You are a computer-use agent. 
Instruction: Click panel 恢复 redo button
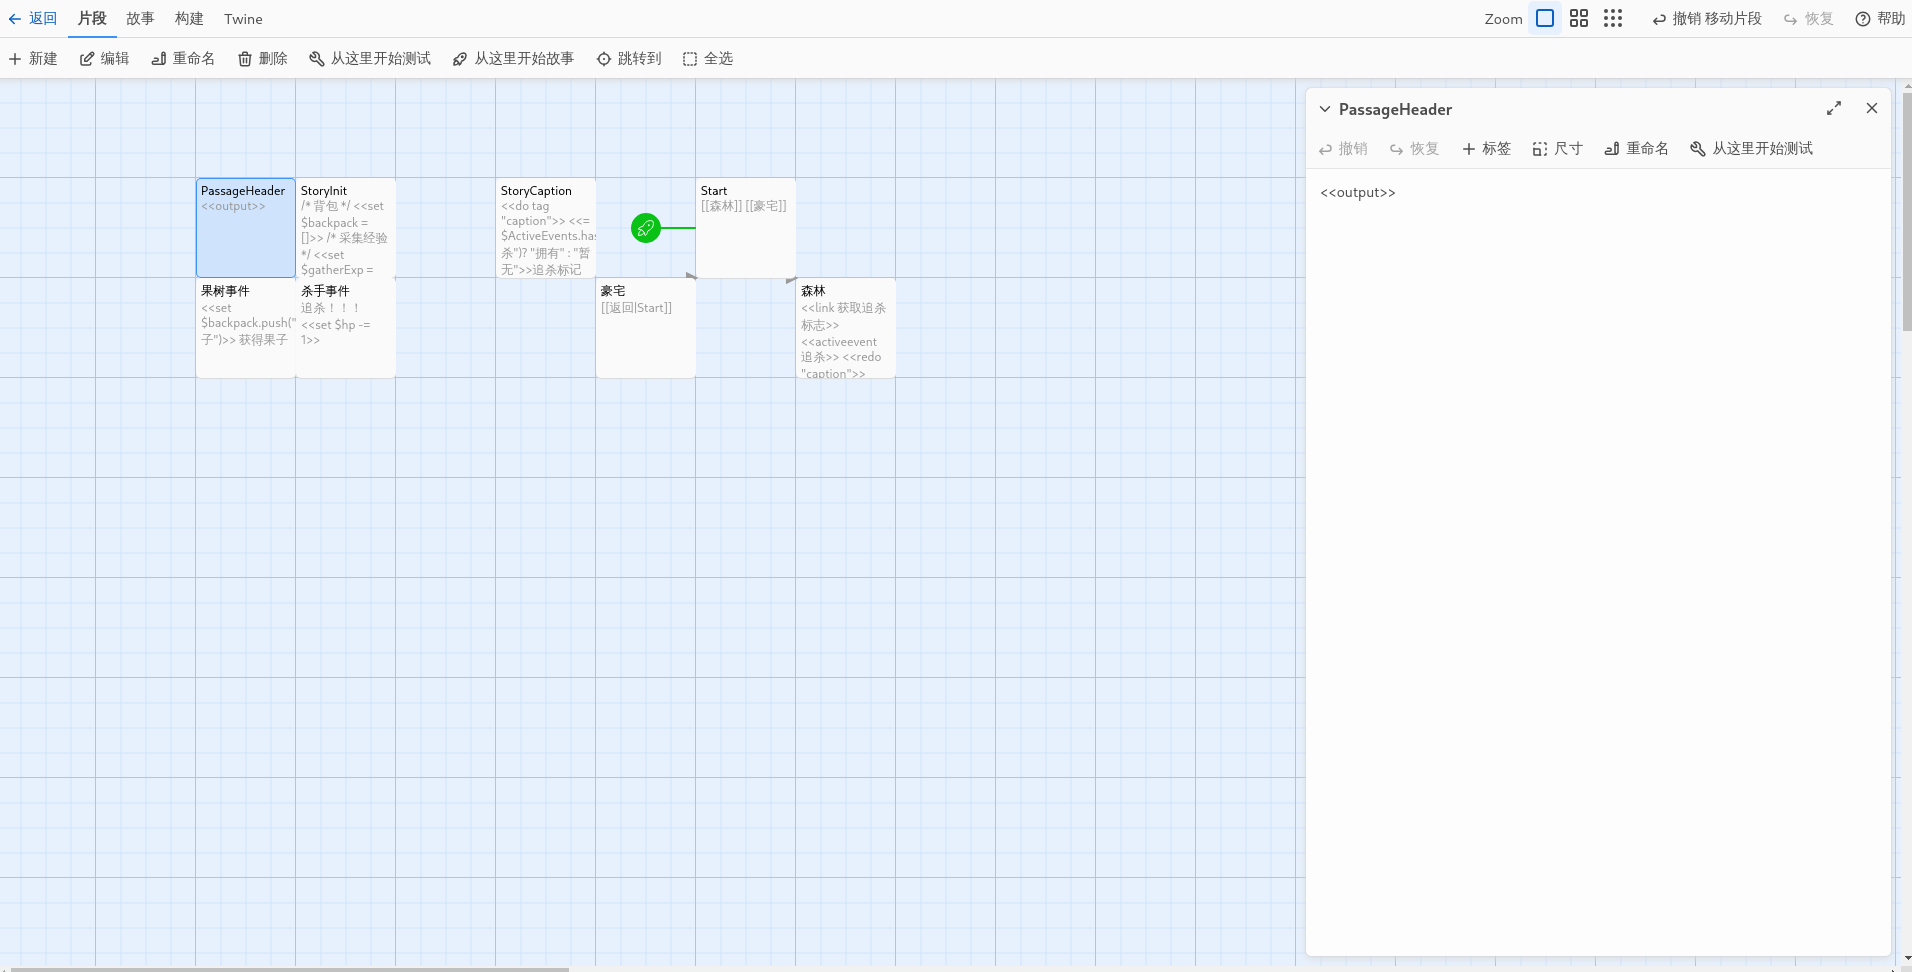(1414, 148)
